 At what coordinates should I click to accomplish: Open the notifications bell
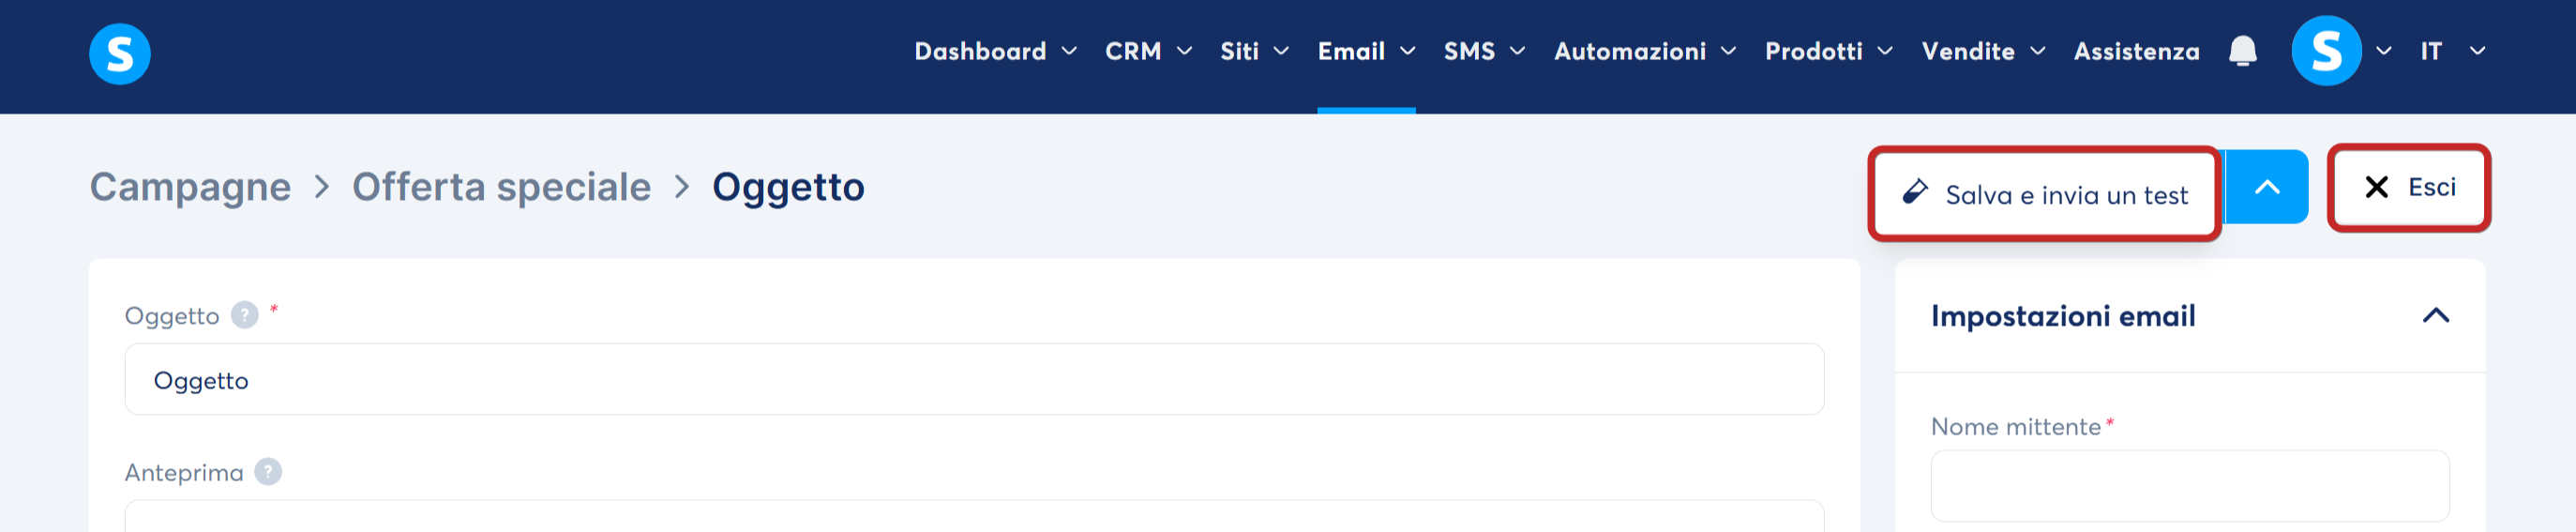pyautogui.click(x=2242, y=51)
